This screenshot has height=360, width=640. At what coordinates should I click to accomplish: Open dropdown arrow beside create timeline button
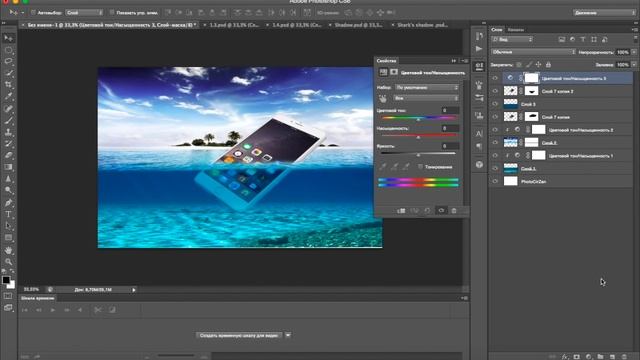pyautogui.click(x=288, y=335)
